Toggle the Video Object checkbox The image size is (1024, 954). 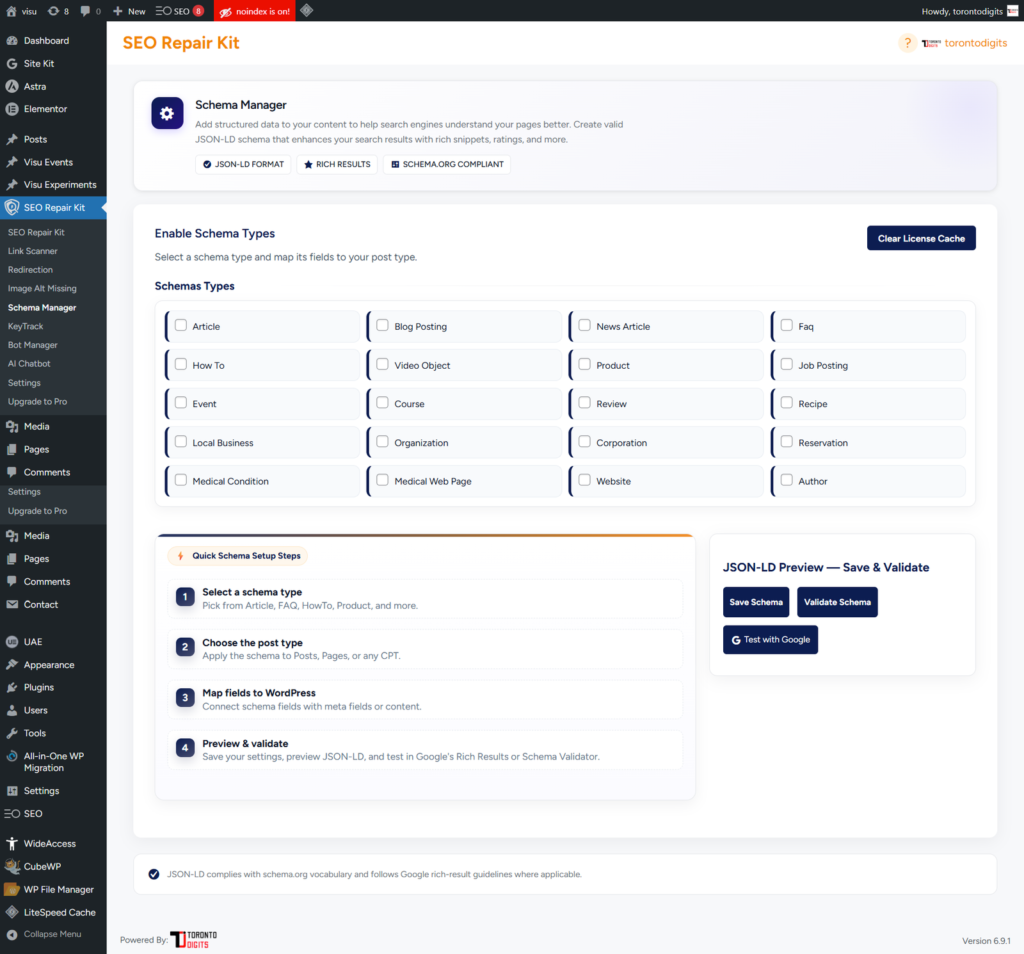click(383, 365)
